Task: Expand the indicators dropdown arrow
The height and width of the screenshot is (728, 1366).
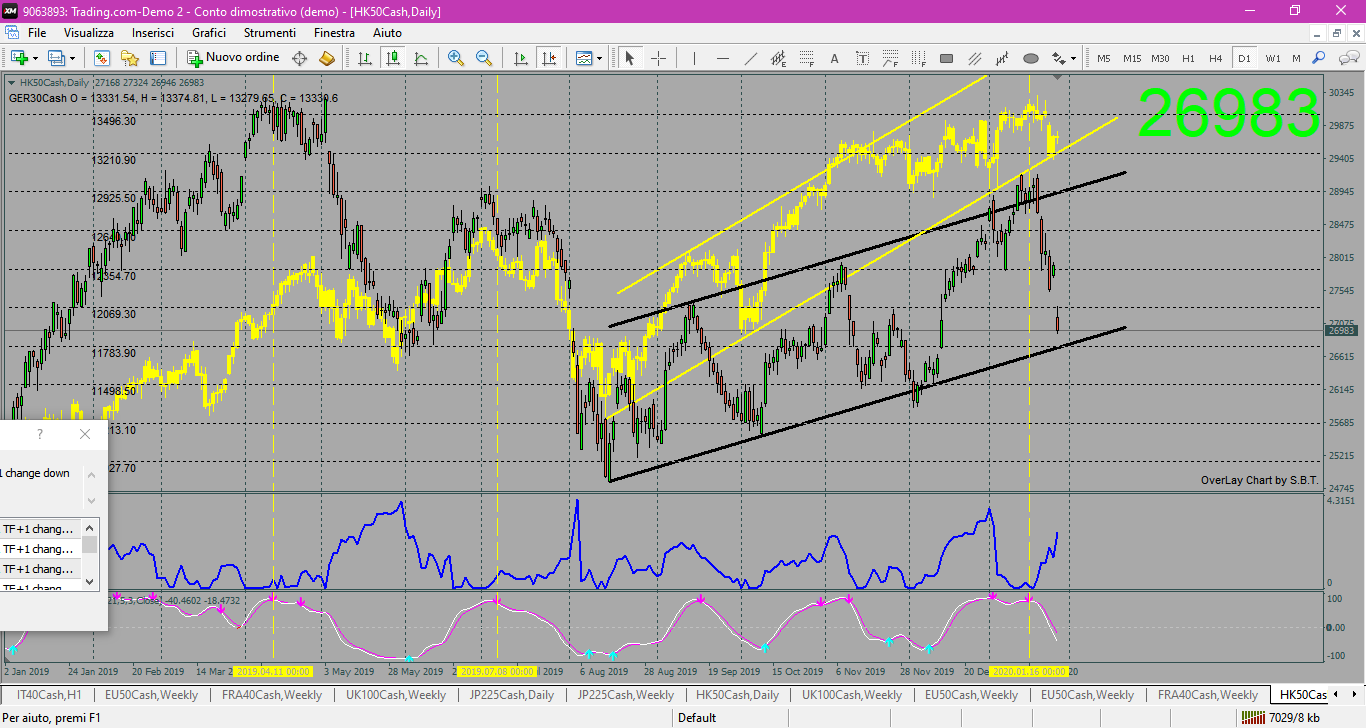Action: (x=599, y=58)
